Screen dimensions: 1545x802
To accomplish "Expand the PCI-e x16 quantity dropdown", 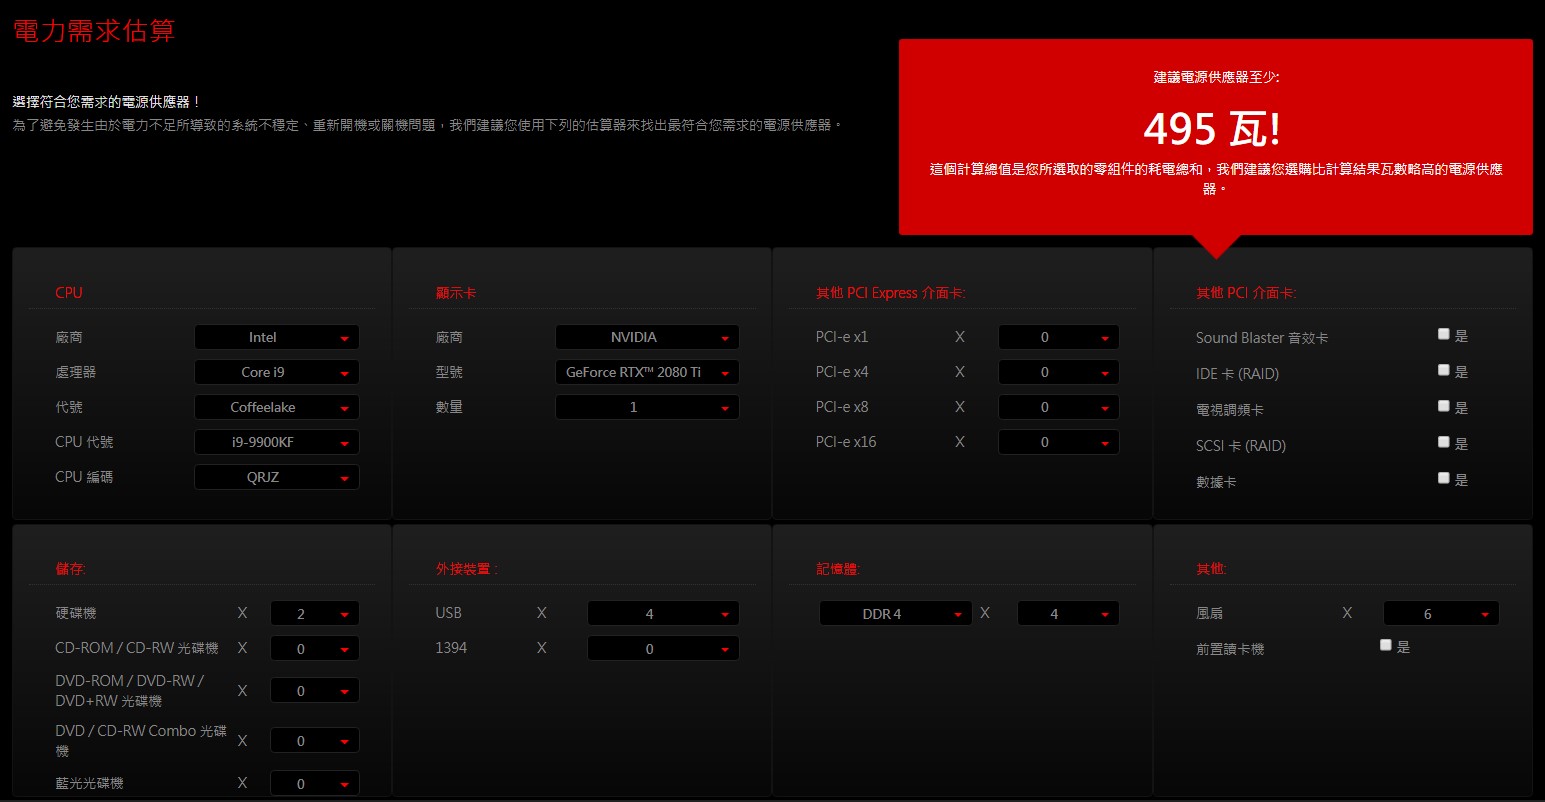I will click(x=1058, y=442).
